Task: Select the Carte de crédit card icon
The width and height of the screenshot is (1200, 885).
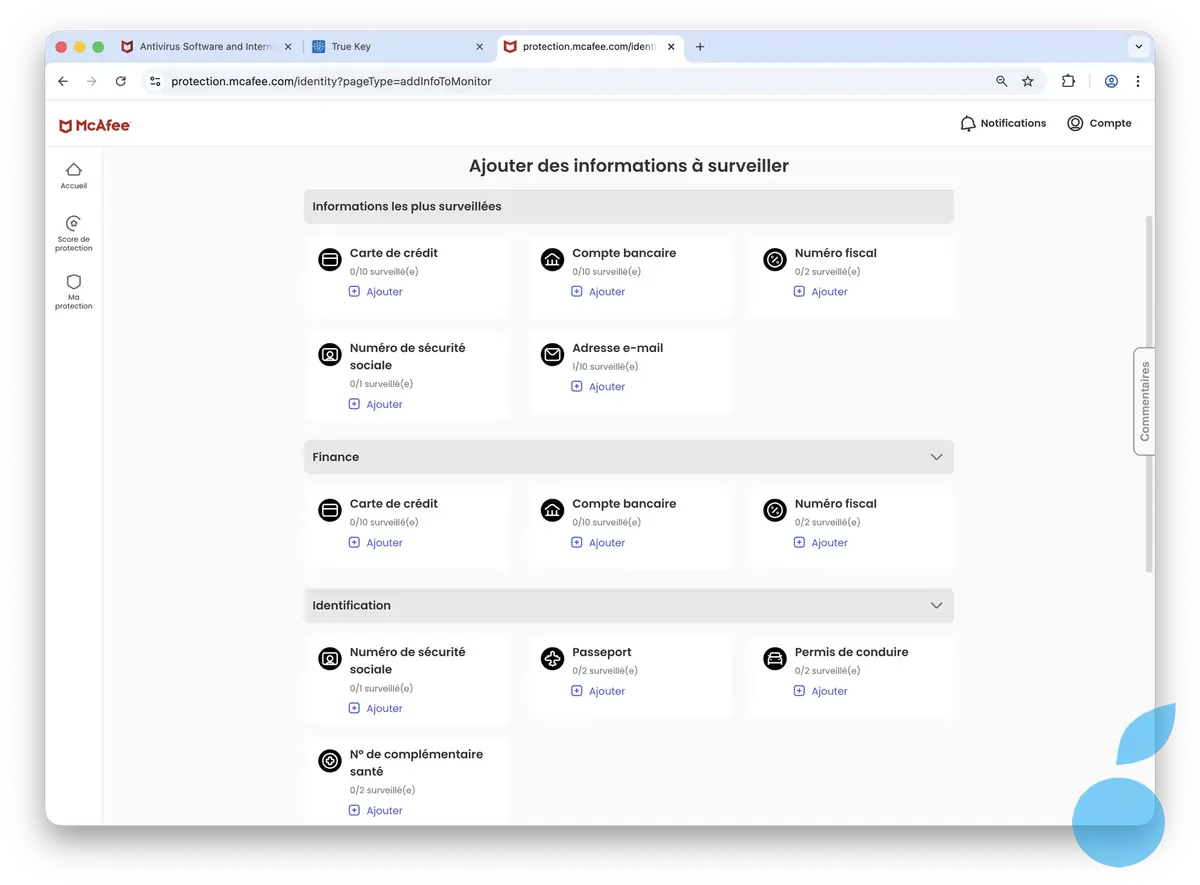Action: 329,259
